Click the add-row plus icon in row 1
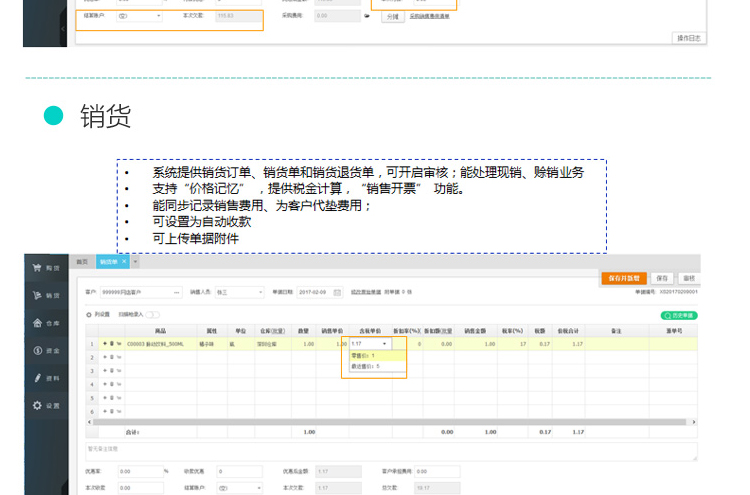Image resolution: width=750 pixels, height=495 pixels. pyautogui.click(x=105, y=343)
